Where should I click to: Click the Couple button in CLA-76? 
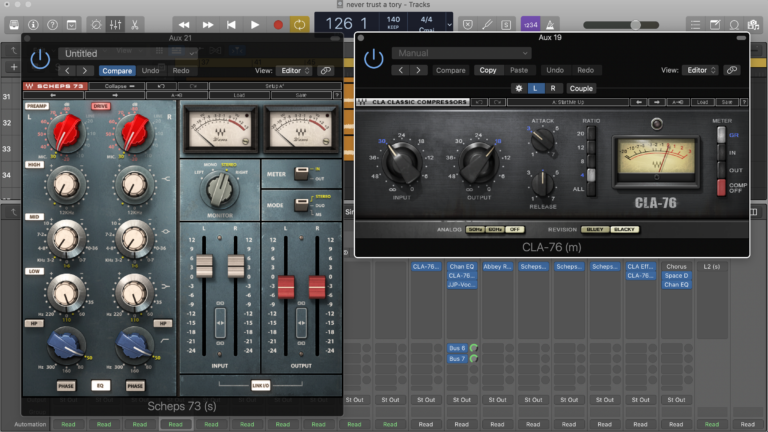click(581, 88)
